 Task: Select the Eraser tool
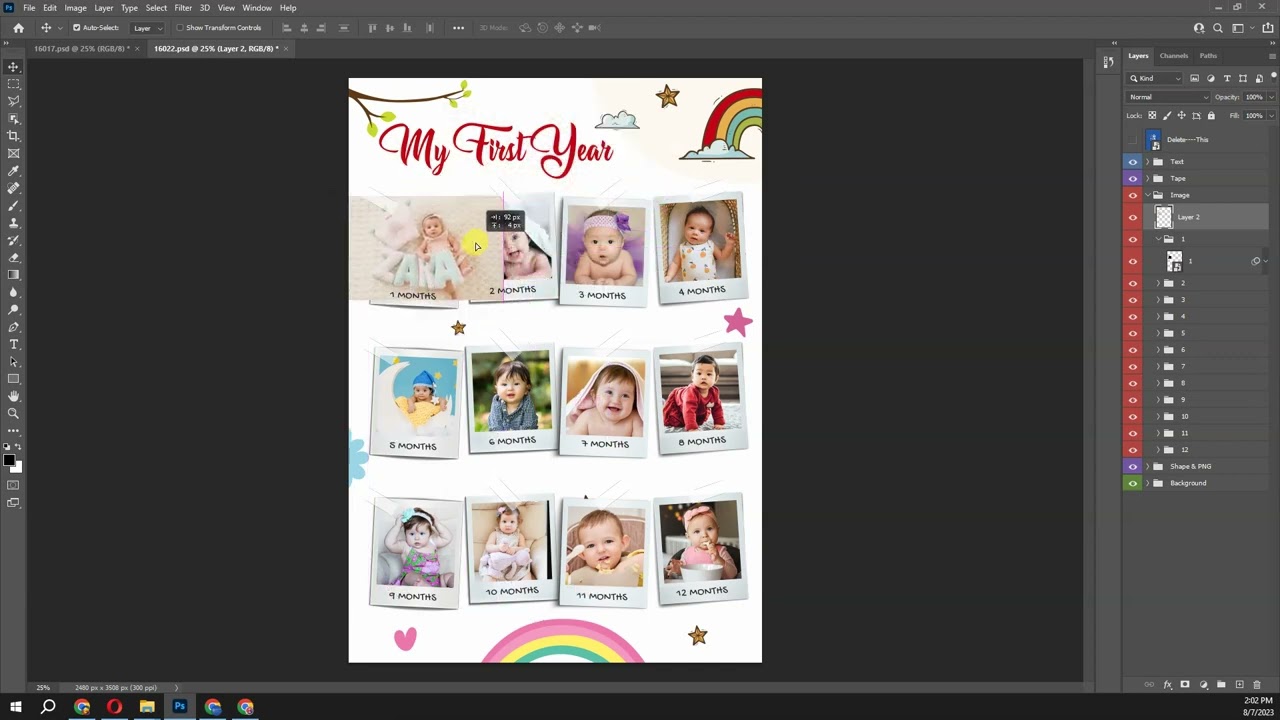(x=14, y=257)
